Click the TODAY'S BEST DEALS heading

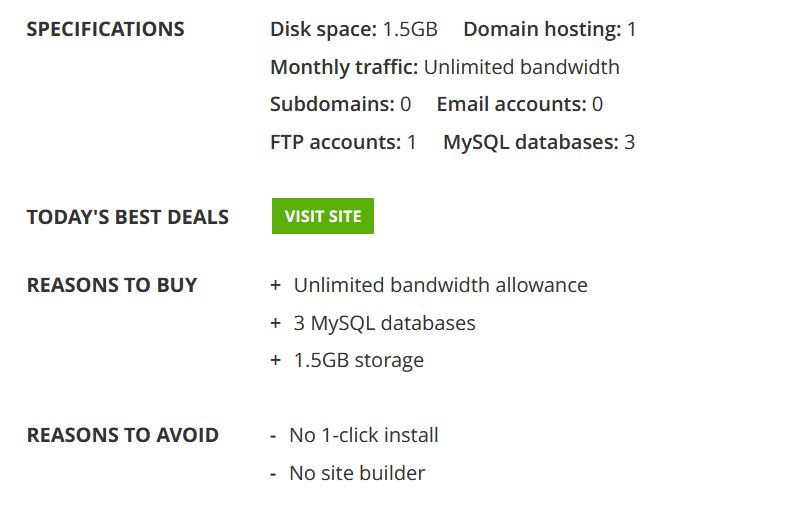click(x=128, y=217)
